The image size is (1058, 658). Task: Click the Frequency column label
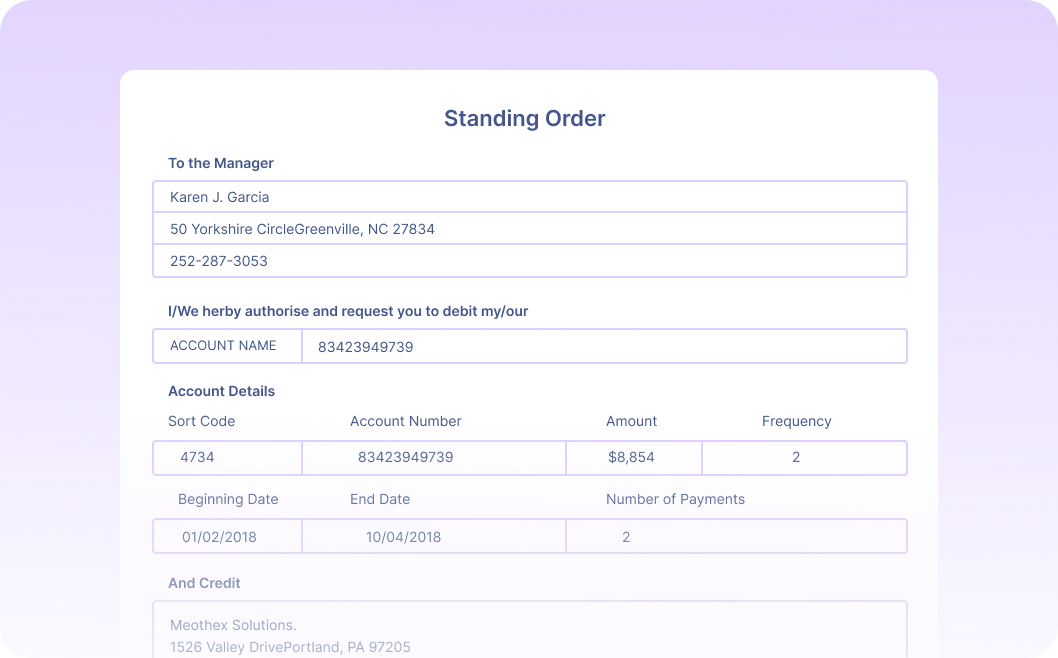pyautogui.click(x=796, y=421)
